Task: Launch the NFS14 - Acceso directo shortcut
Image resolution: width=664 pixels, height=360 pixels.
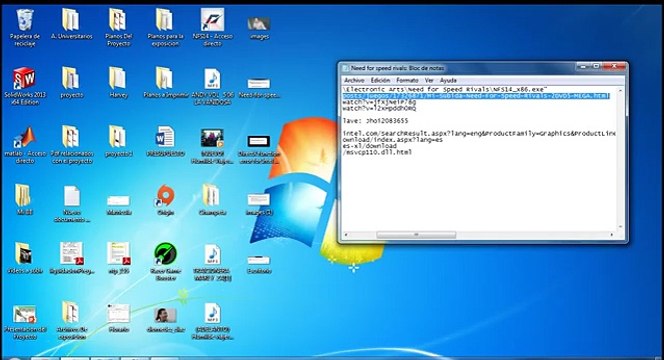Action: pyautogui.click(x=213, y=28)
